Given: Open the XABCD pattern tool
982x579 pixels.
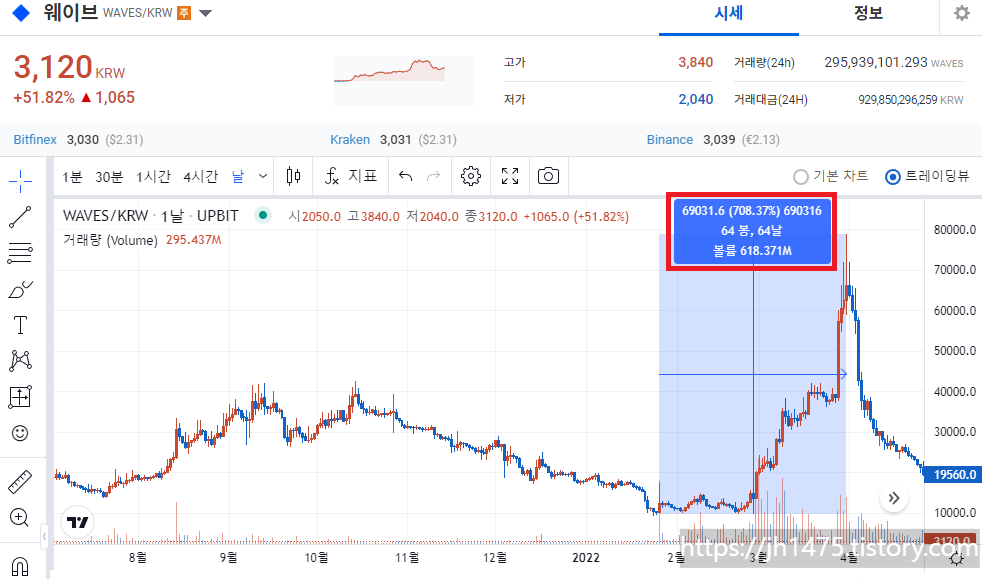Looking at the screenshot, I should click(20, 361).
